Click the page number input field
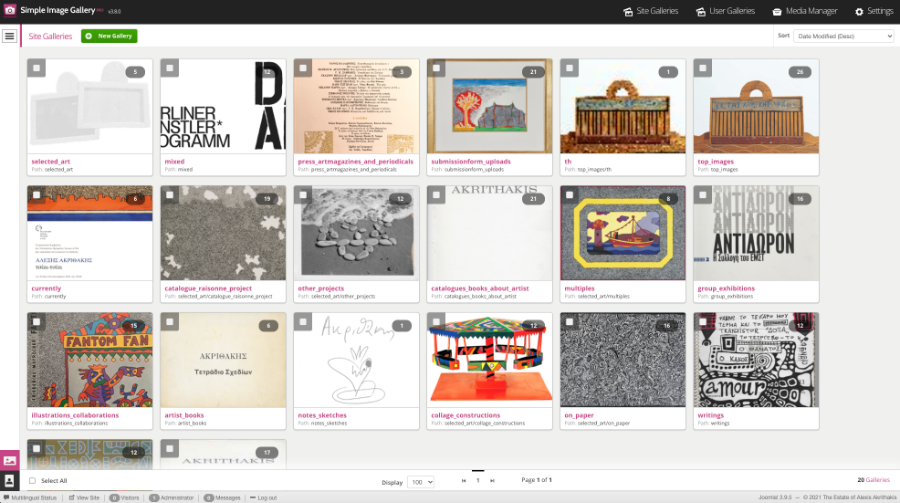Screen dimensions: 900x503 point(478,481)
